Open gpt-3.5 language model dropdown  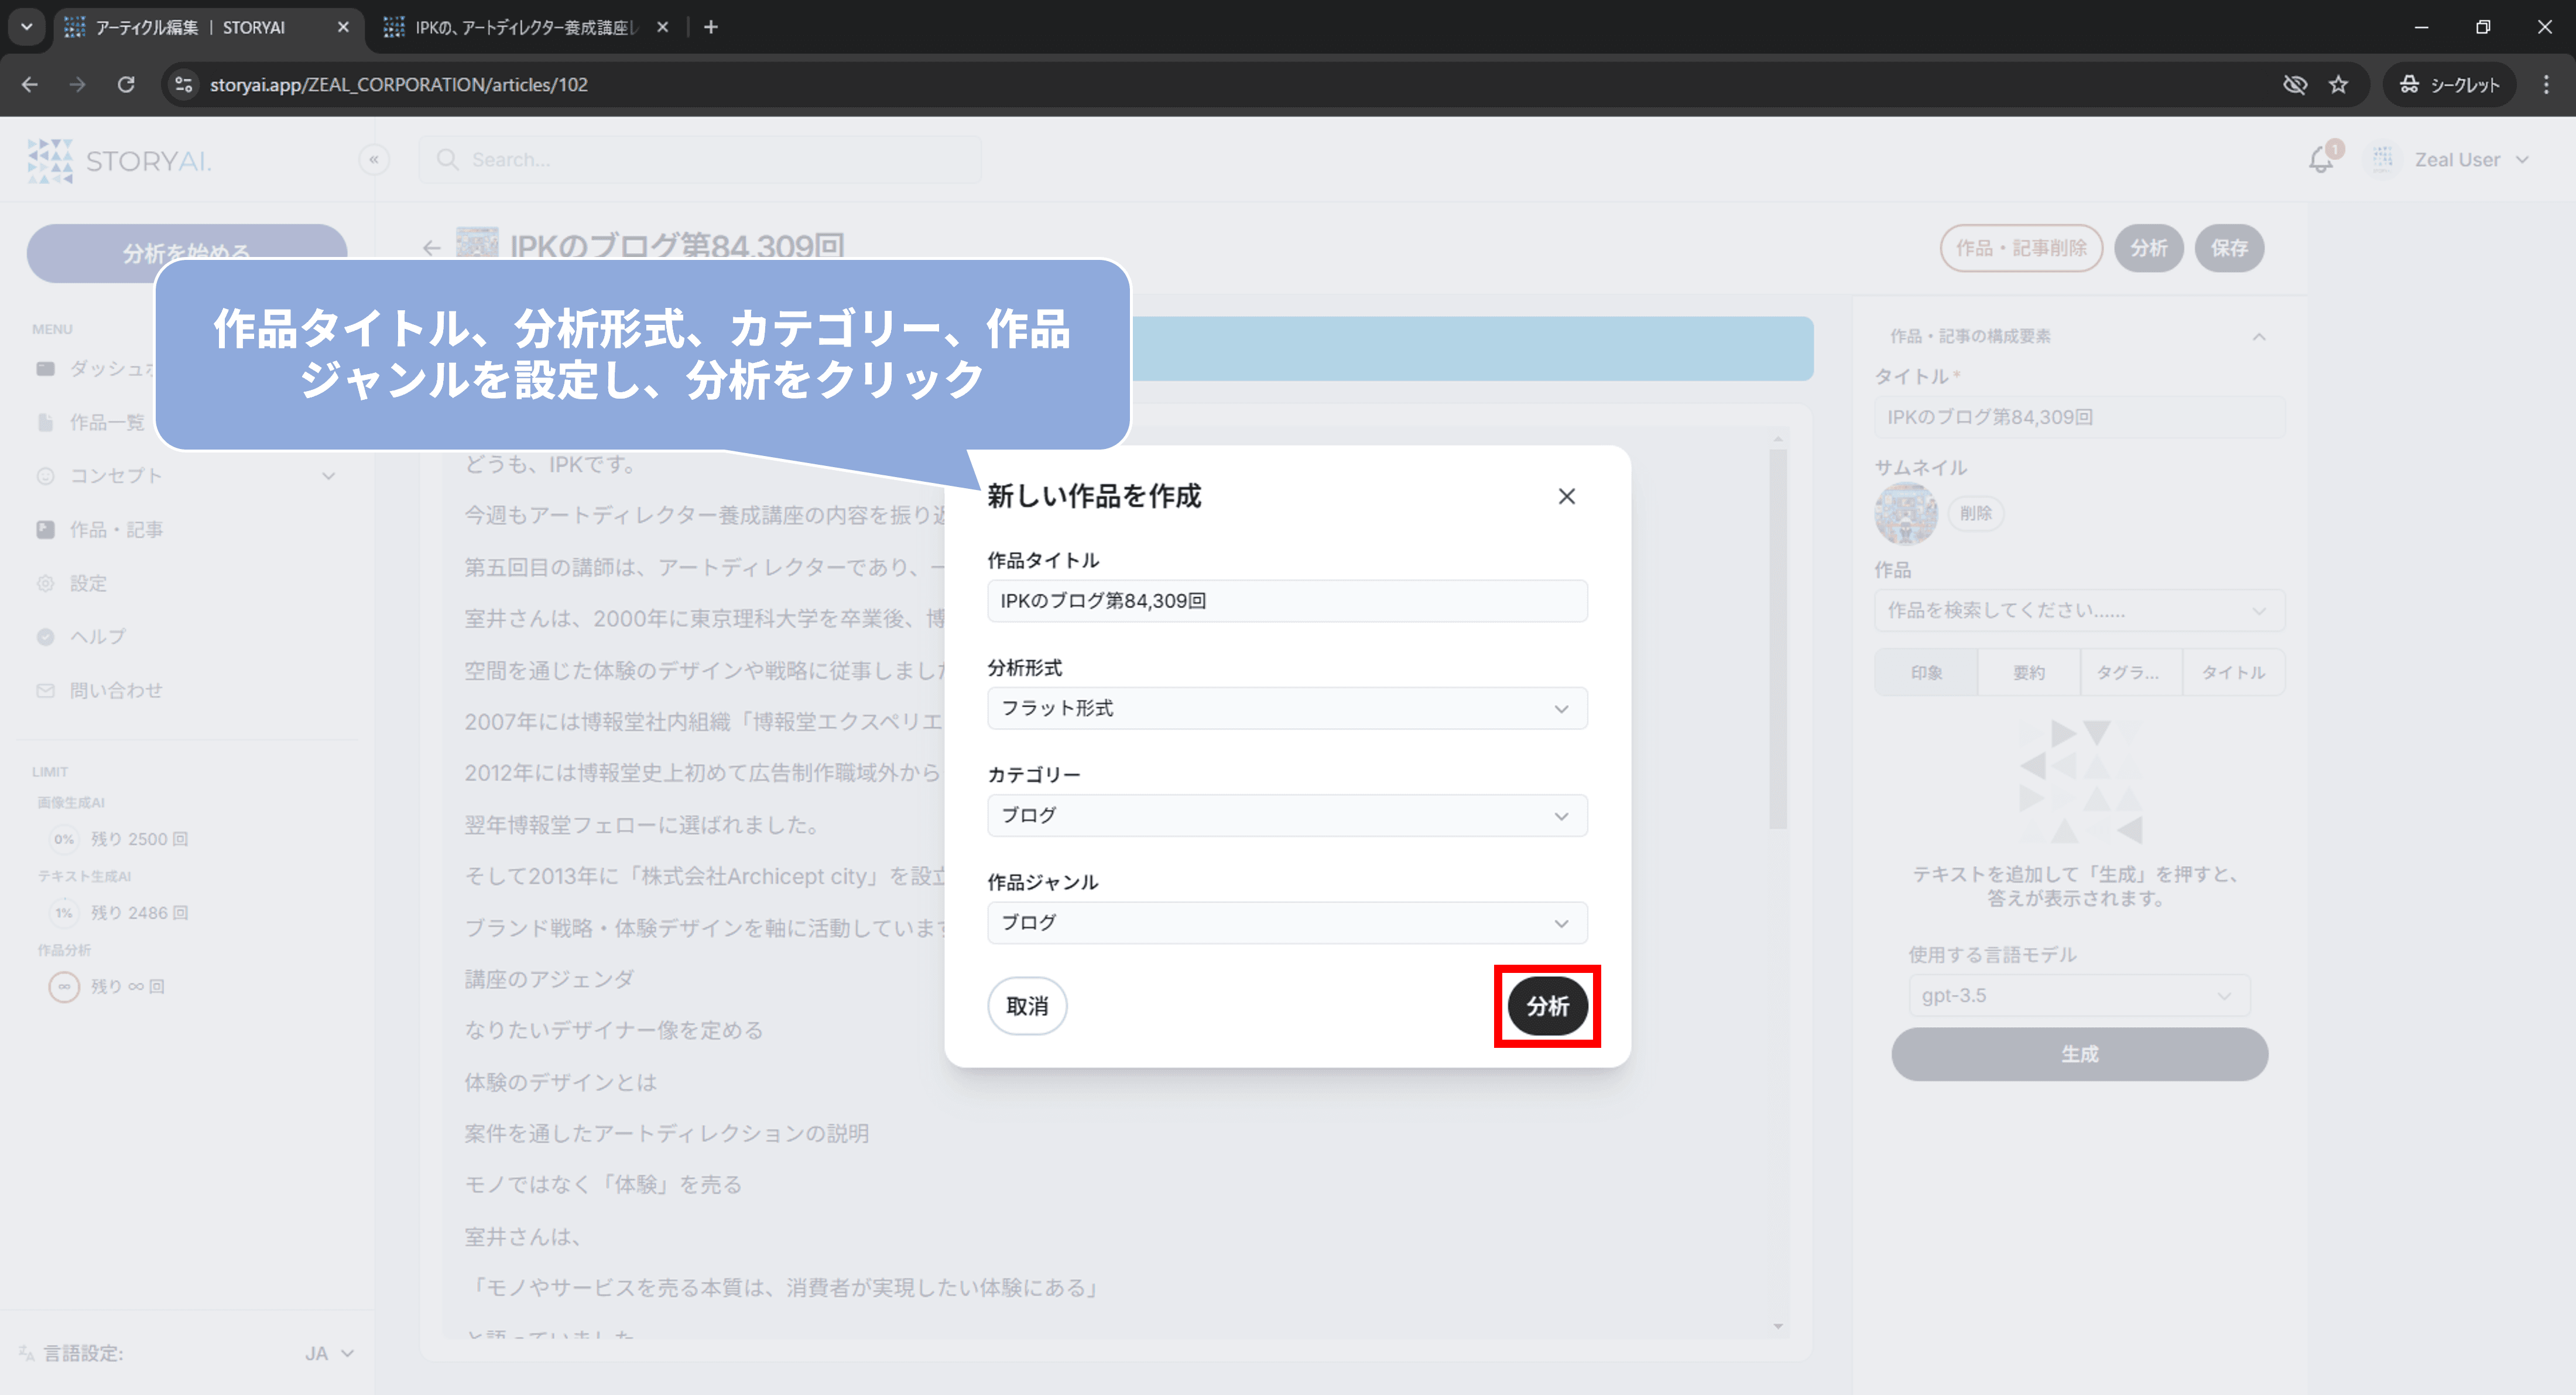tap(2079, 996)
